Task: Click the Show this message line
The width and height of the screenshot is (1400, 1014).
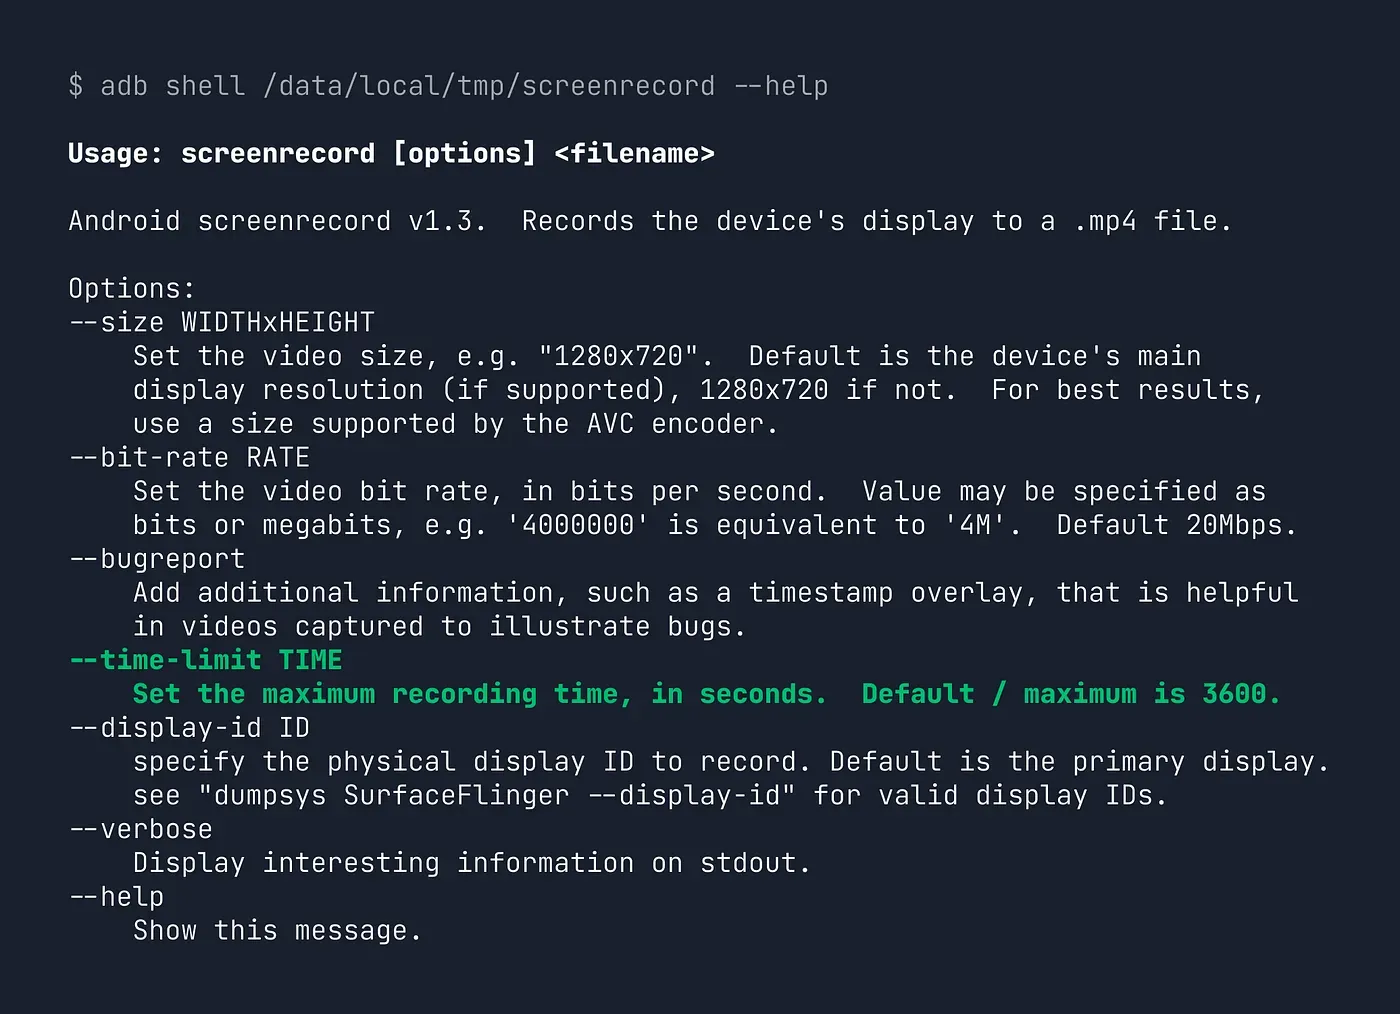Action: click(277, 931)
